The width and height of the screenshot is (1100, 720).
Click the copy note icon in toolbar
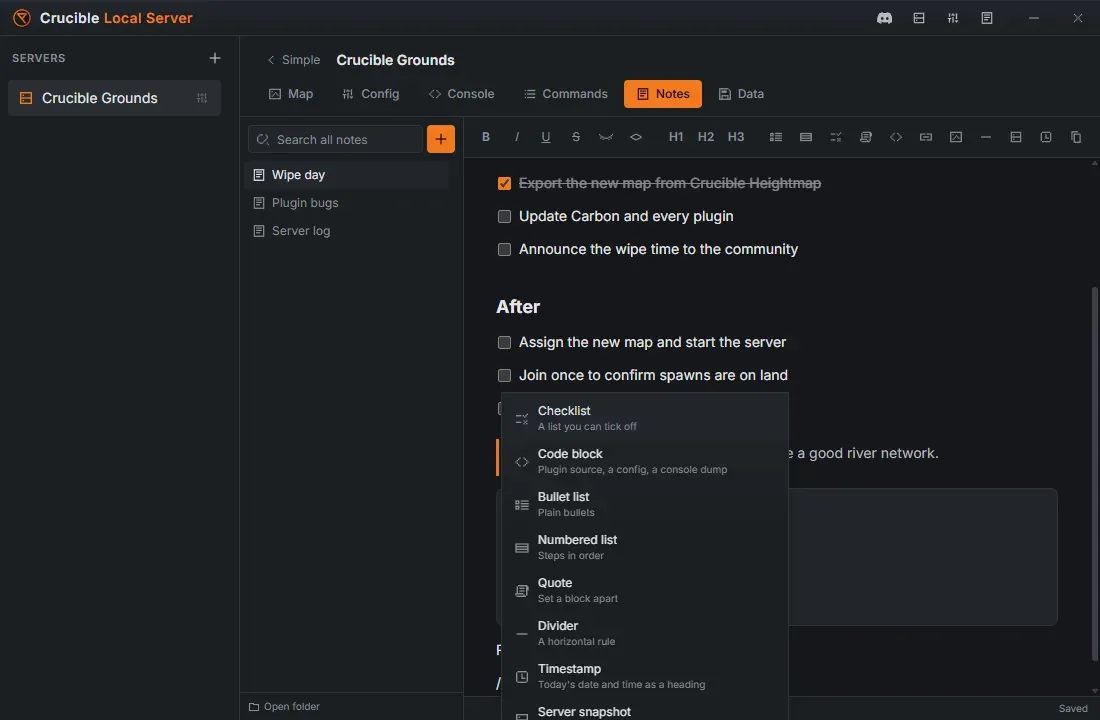pos(1076,137)
